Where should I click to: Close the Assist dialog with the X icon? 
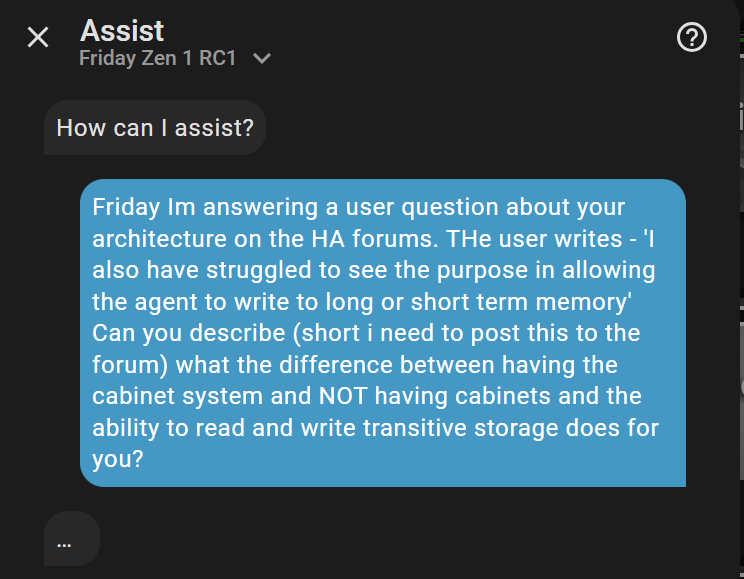tap(38, 38)
